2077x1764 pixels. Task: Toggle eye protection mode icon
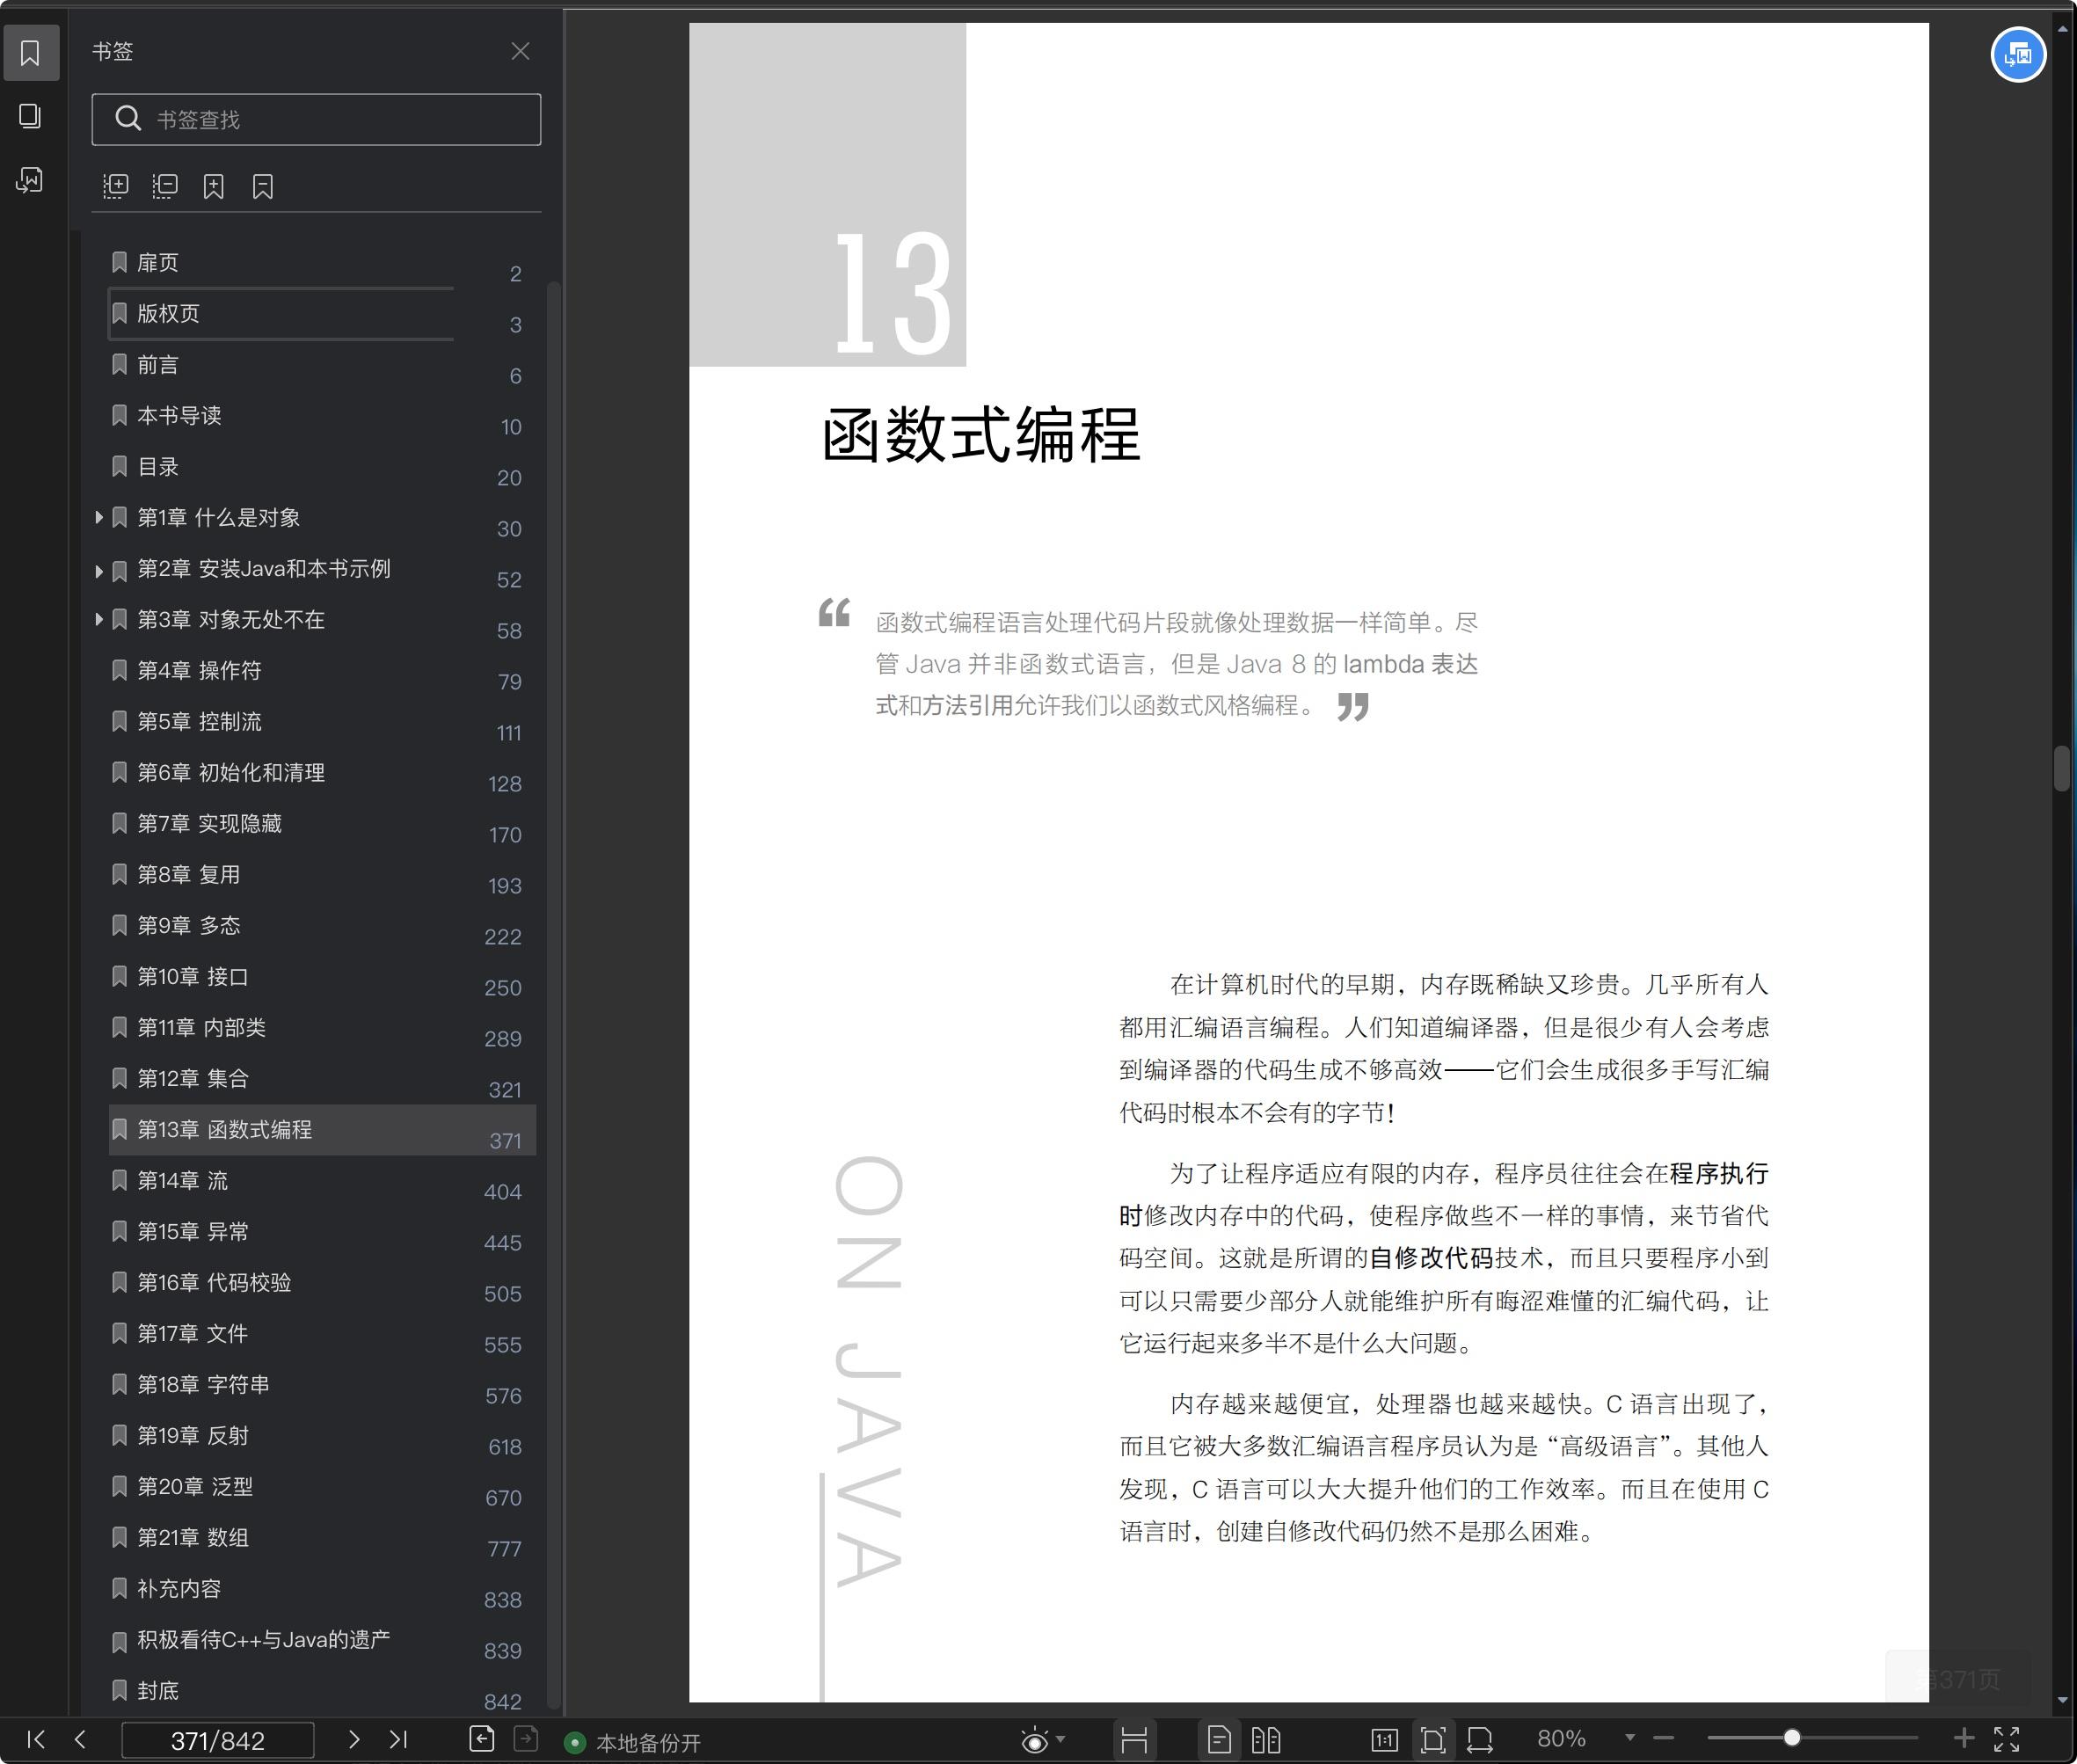(x=1035, y=1741)
